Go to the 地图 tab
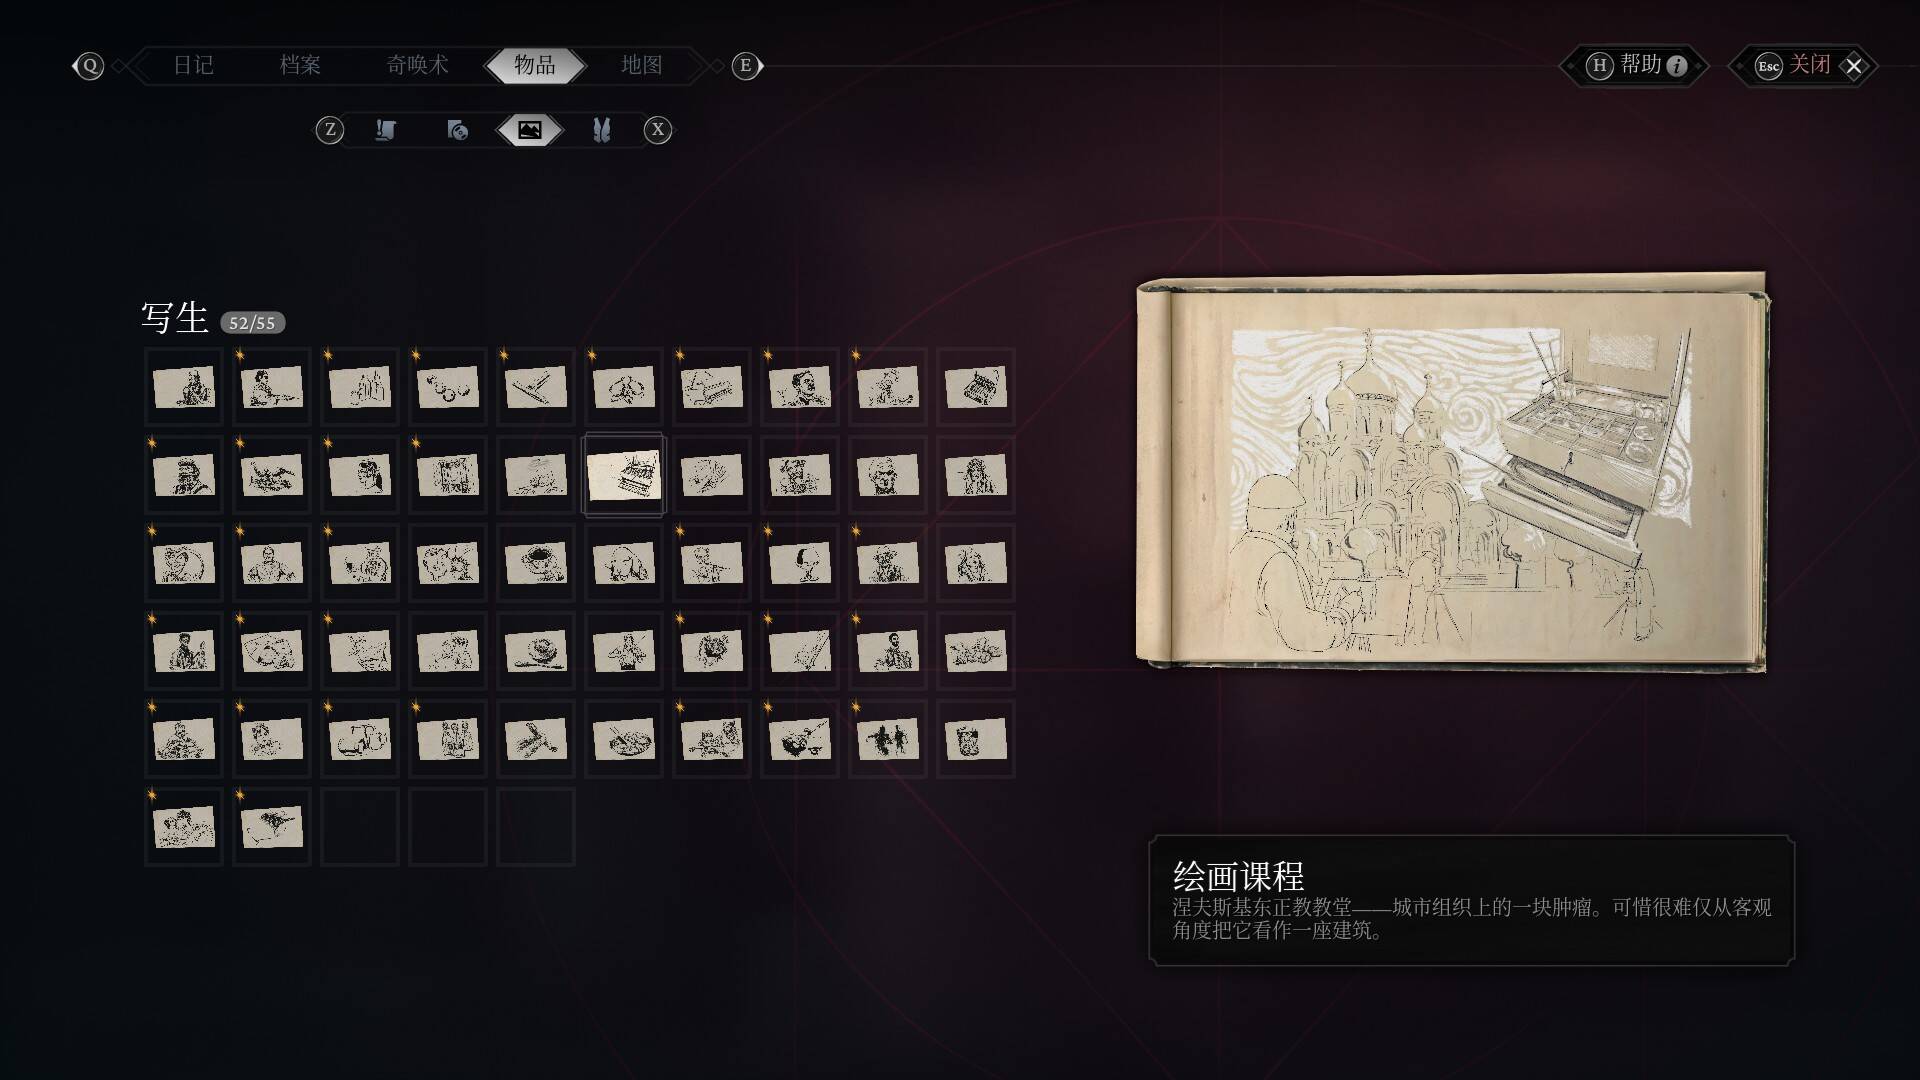1920x1080 pixels. pos(642,65)
